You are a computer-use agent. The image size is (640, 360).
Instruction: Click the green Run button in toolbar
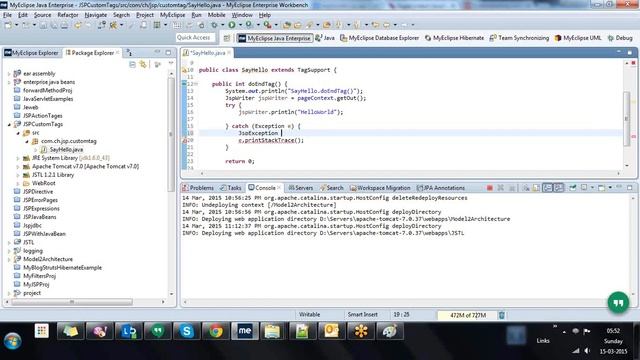pyautogui.click(x=232, y=25)
